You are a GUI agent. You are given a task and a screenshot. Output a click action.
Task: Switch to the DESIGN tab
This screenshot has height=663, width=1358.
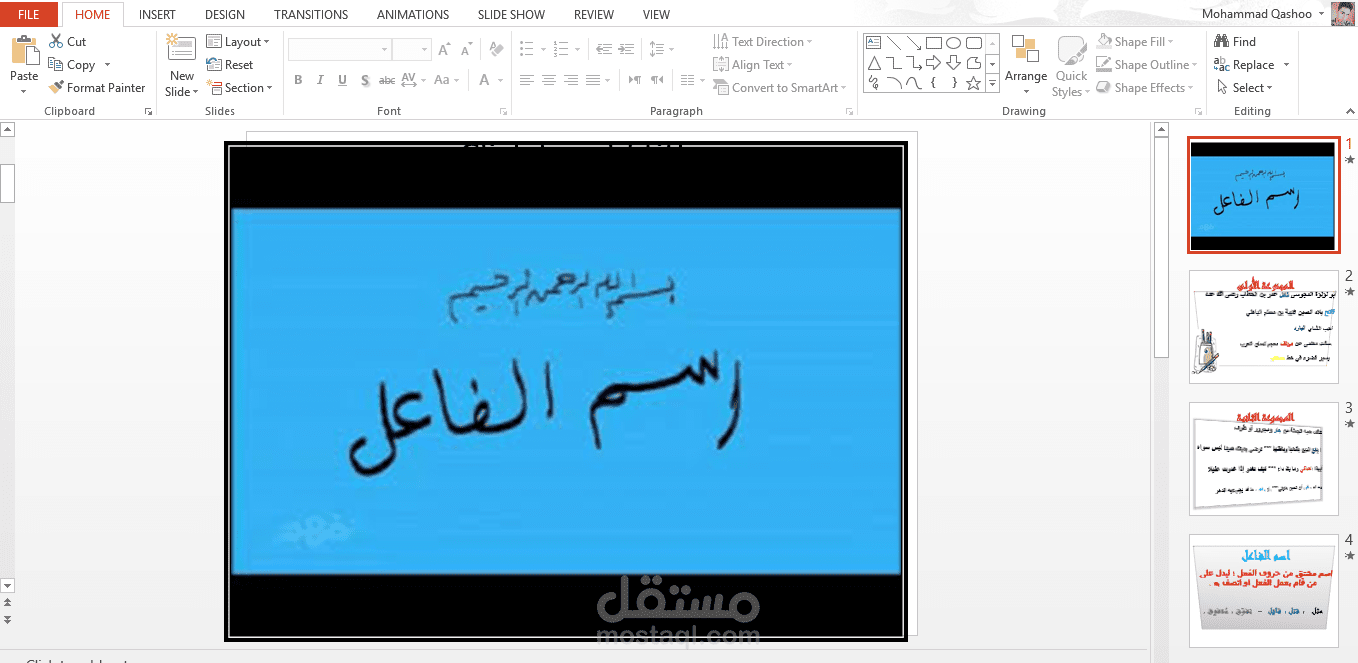225,15
